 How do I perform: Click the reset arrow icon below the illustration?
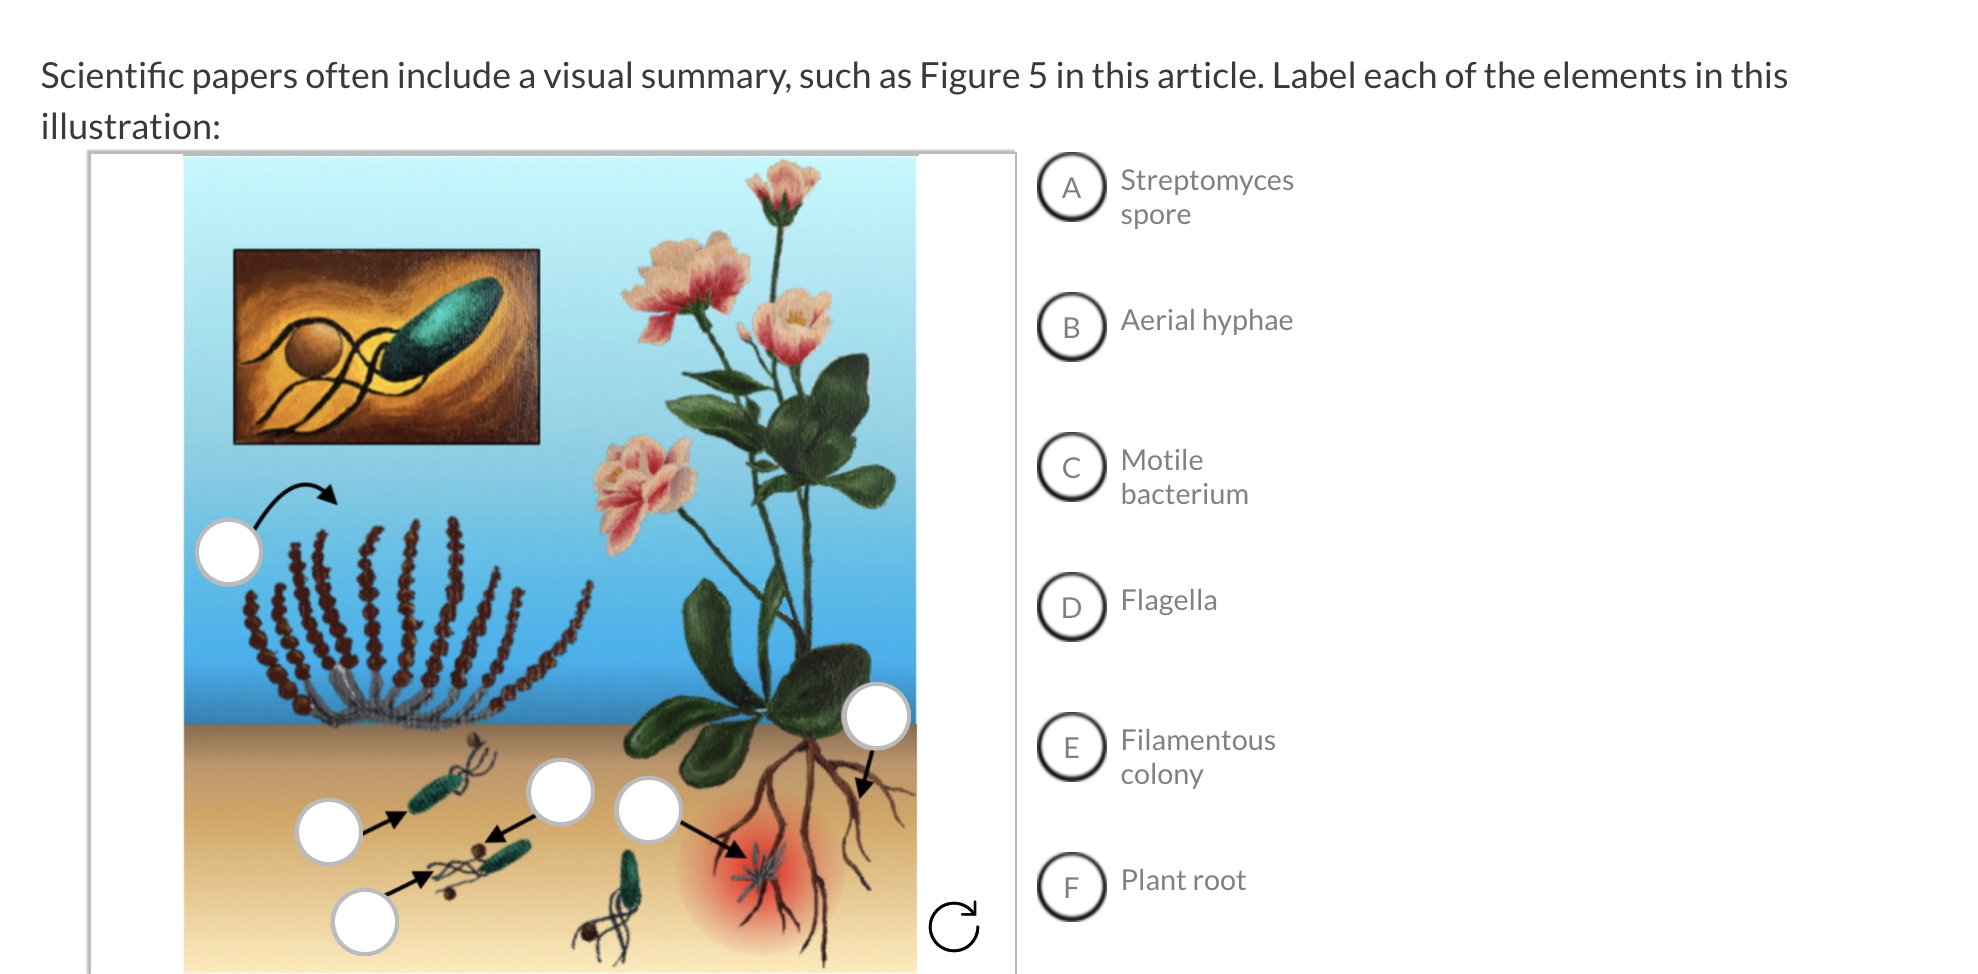[955, 926]
